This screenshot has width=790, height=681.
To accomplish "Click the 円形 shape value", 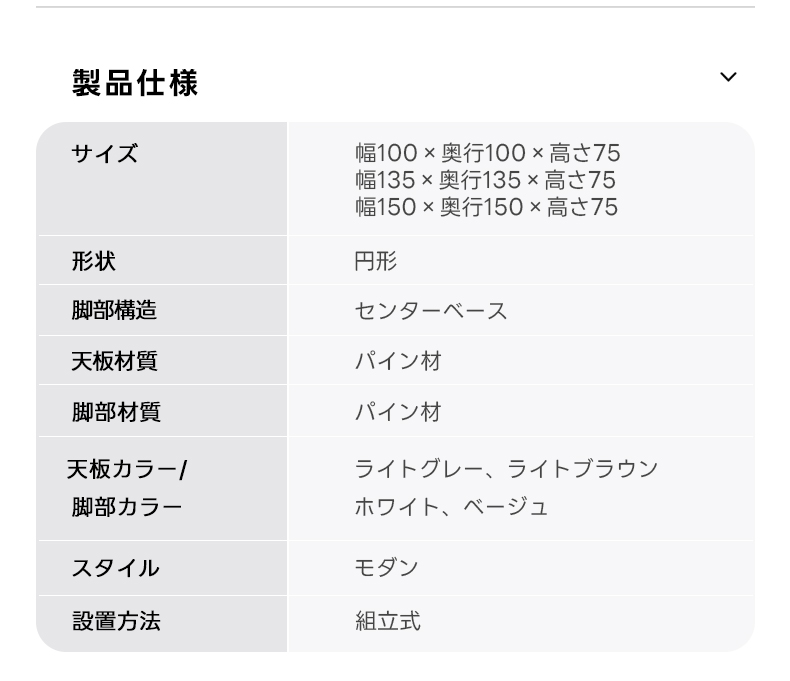I will (x=376, y=261).
